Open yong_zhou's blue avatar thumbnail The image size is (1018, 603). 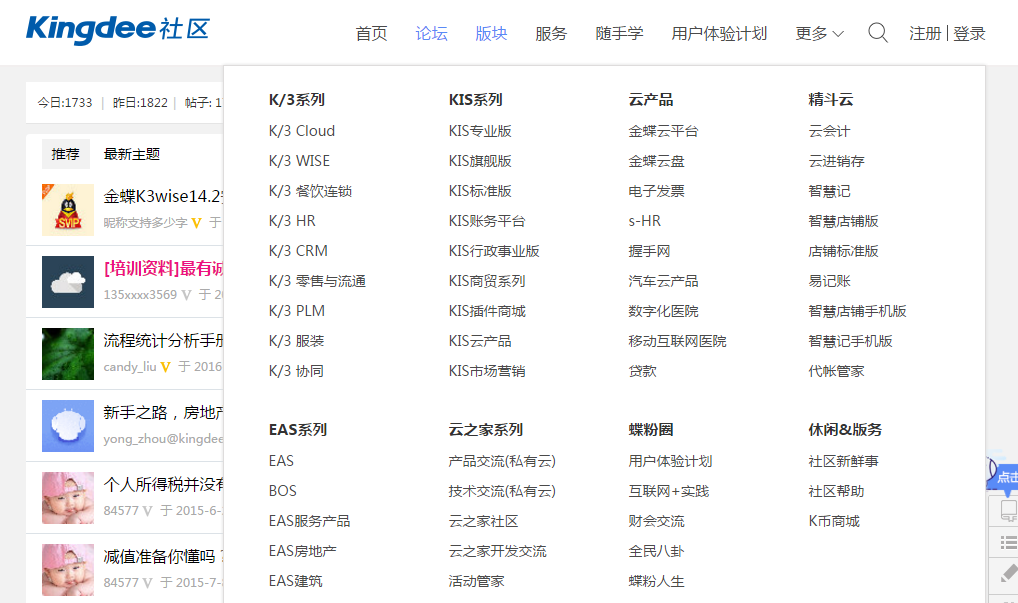[x=68, y=426]
